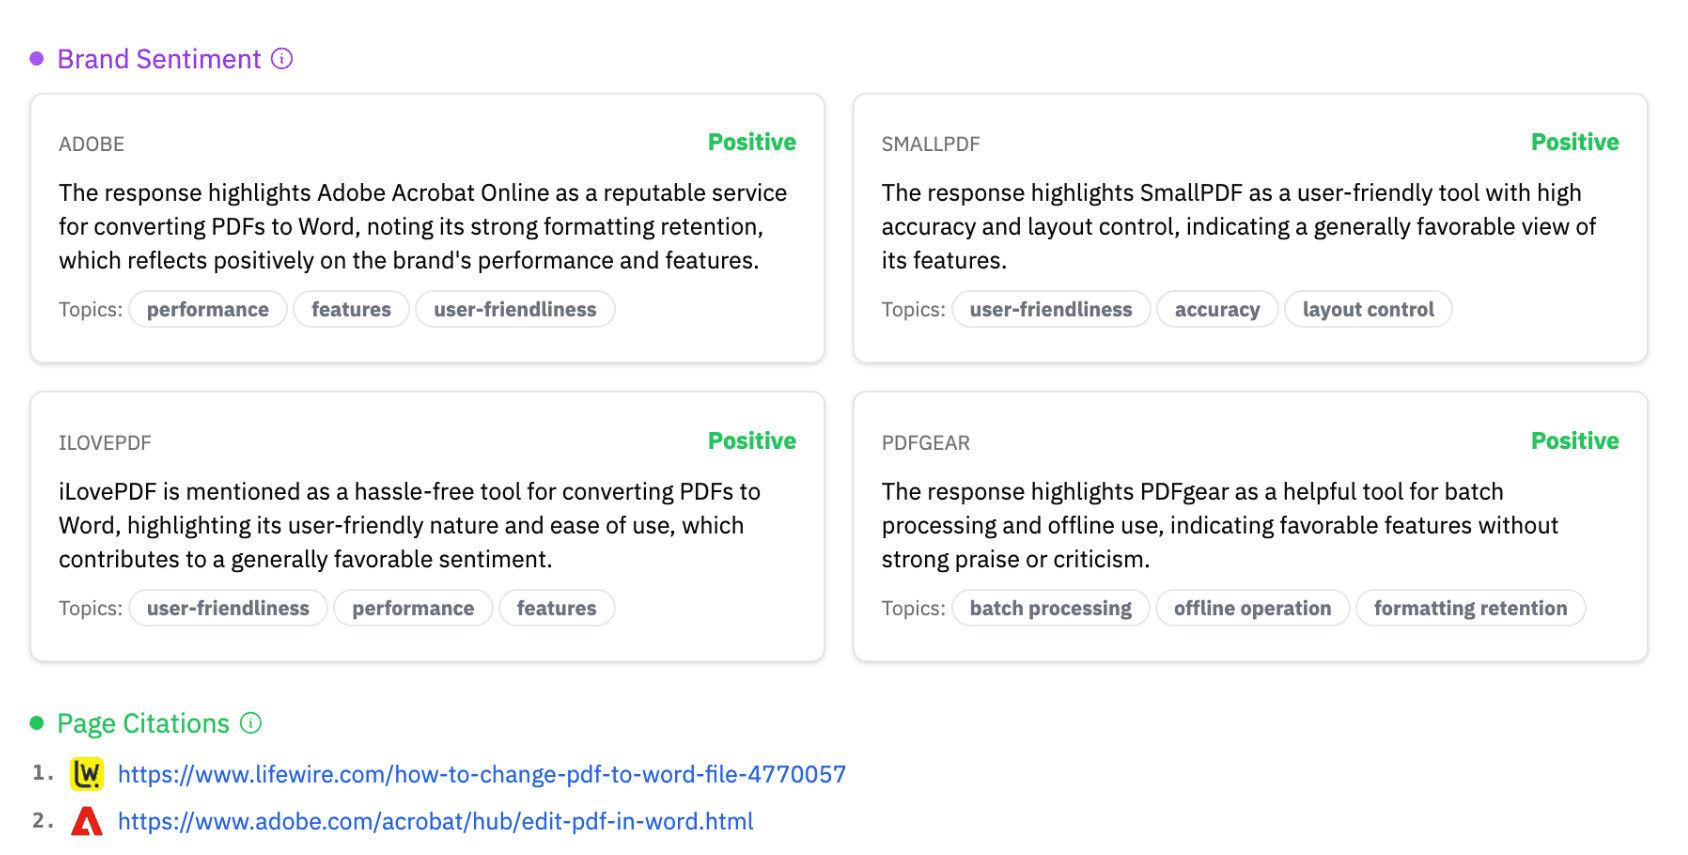Viewport: 1688px width, 855px height.
Task: Click the Brand Sentiment info icon
Action: (x=282, y=59)
